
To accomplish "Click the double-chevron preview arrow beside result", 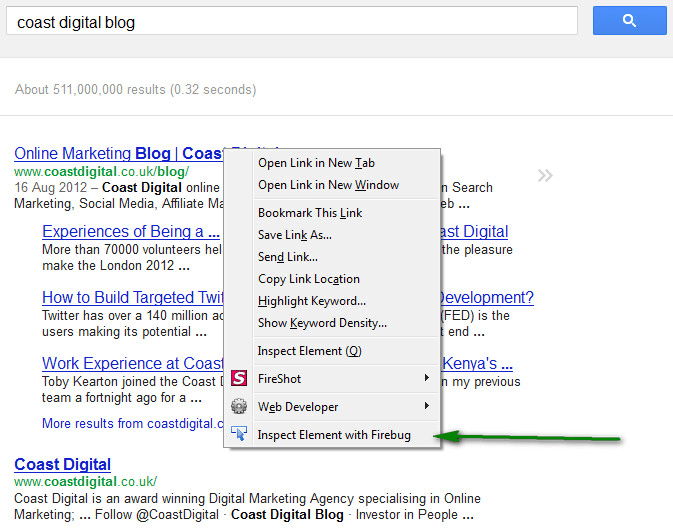I will pos(545,176).
